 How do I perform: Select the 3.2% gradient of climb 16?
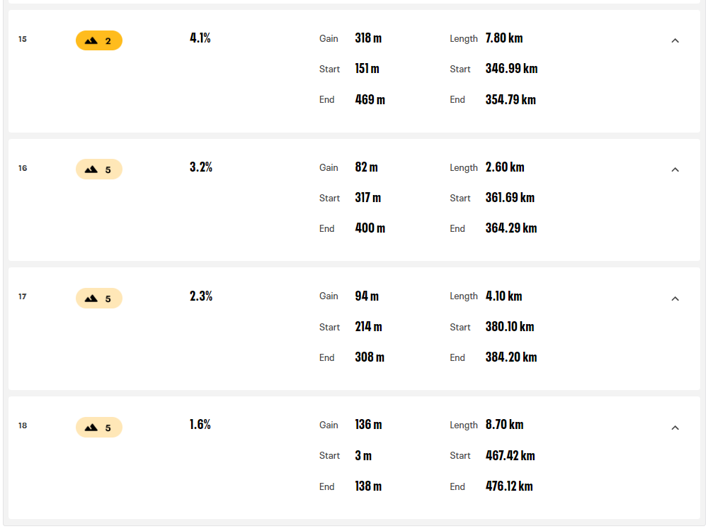pyautogui.click(x=201, y=167)
